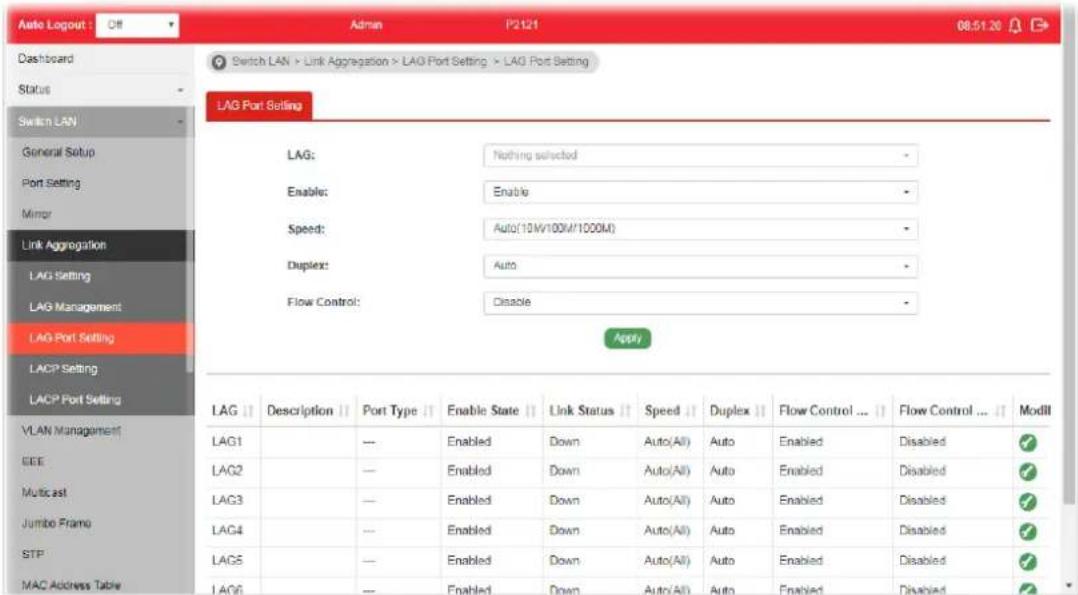This screenshot has height=595, width=1078.
Task: Modify LAG2 via its green edit icon
Action: [1027, 472]
